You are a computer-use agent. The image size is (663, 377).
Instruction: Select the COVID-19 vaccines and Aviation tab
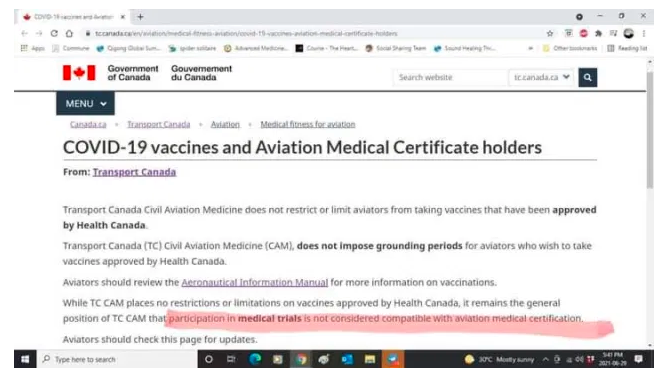click(x=73, y=17)
